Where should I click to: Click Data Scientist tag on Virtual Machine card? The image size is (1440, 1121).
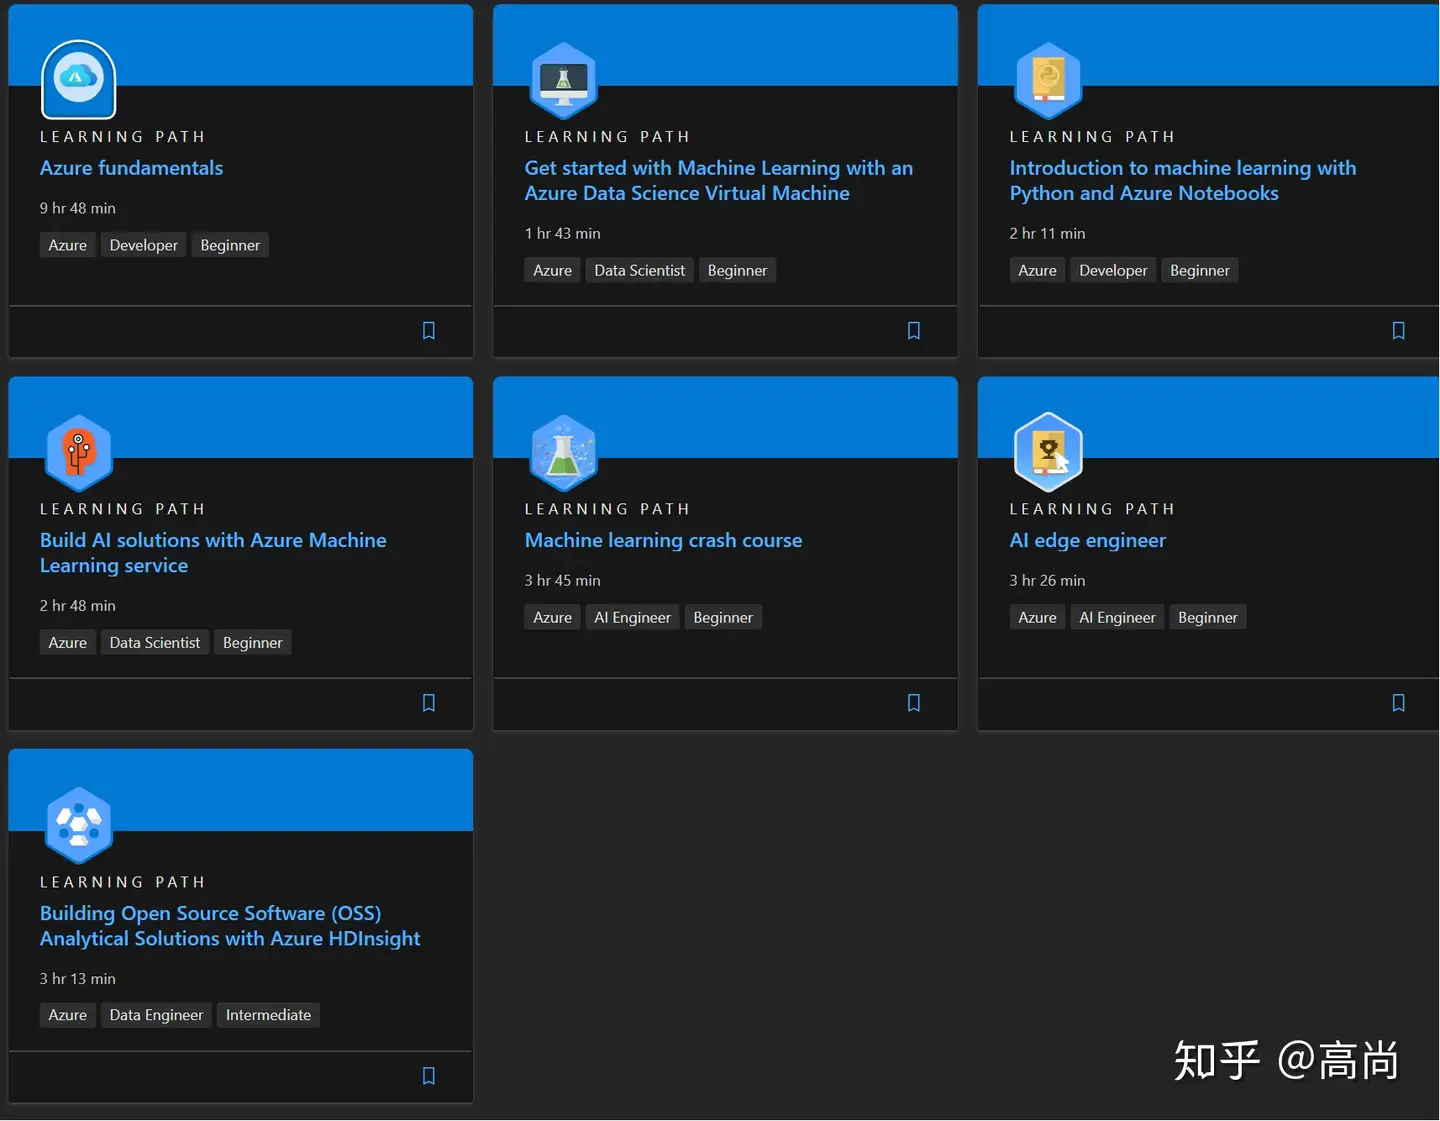coord(640,270)
